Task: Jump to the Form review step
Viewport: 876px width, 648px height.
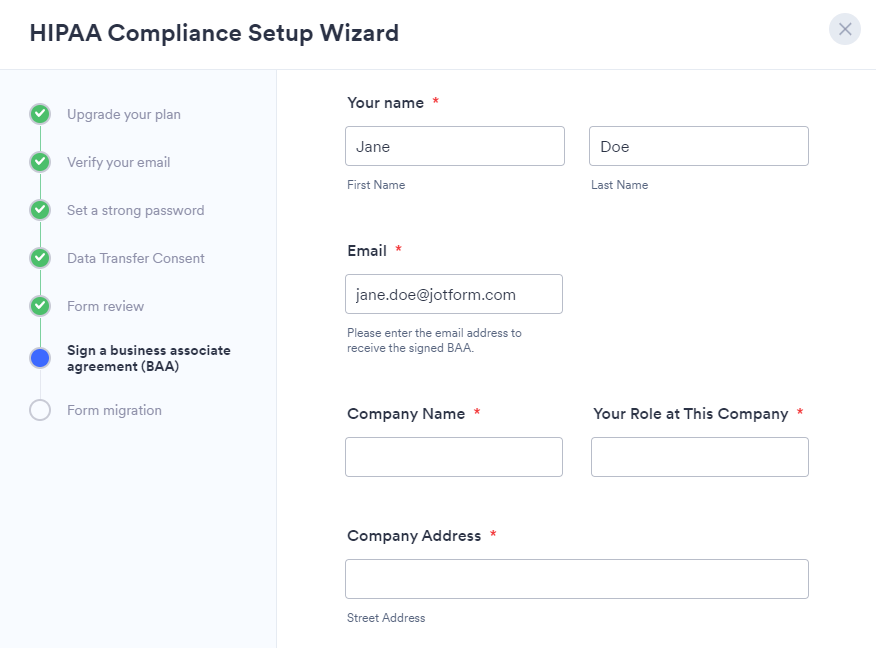Action: (x=106, y=306)
